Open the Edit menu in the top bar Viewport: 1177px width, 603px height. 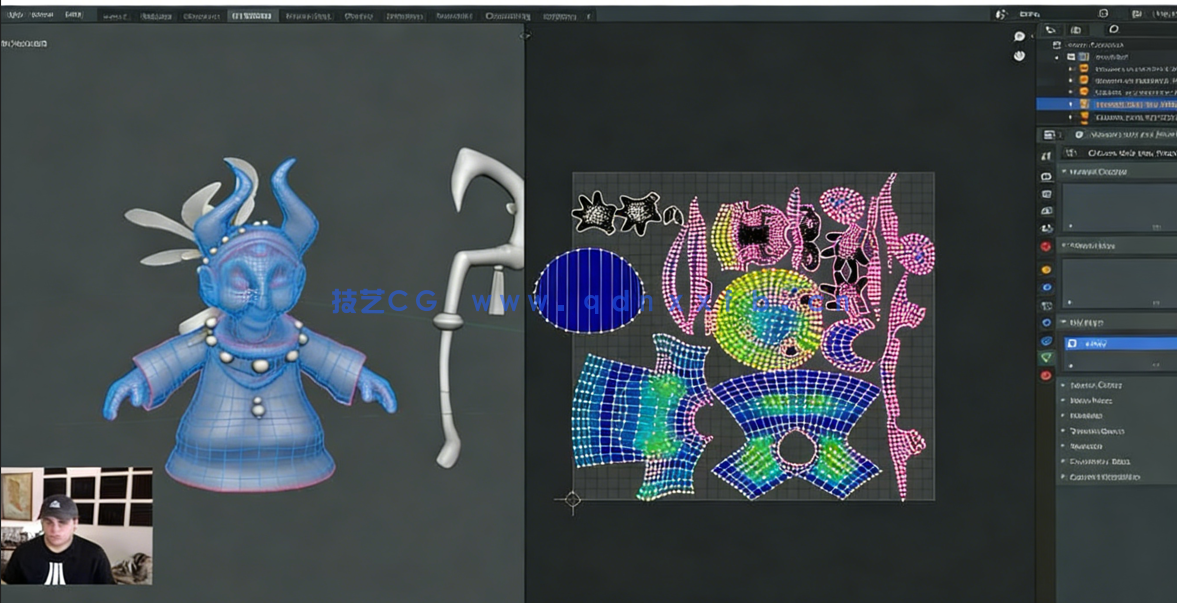(70, 15)
